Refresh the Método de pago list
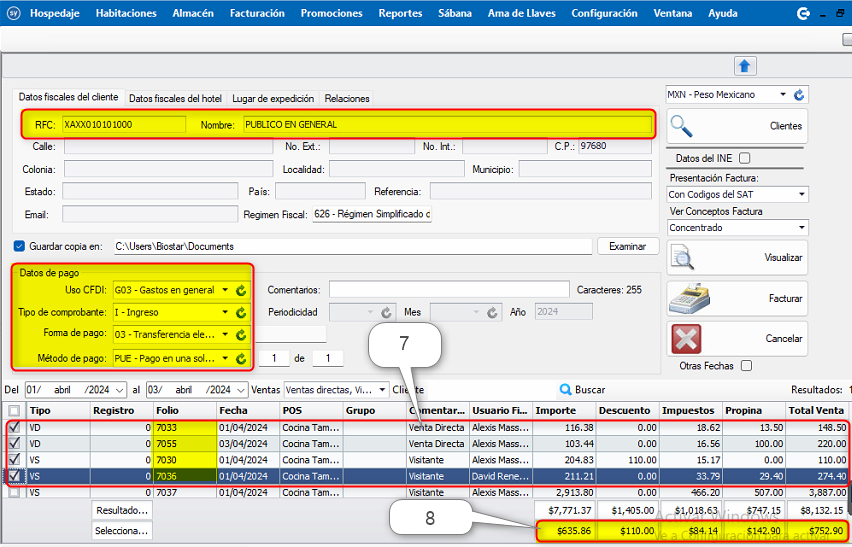 coord(241,358)
